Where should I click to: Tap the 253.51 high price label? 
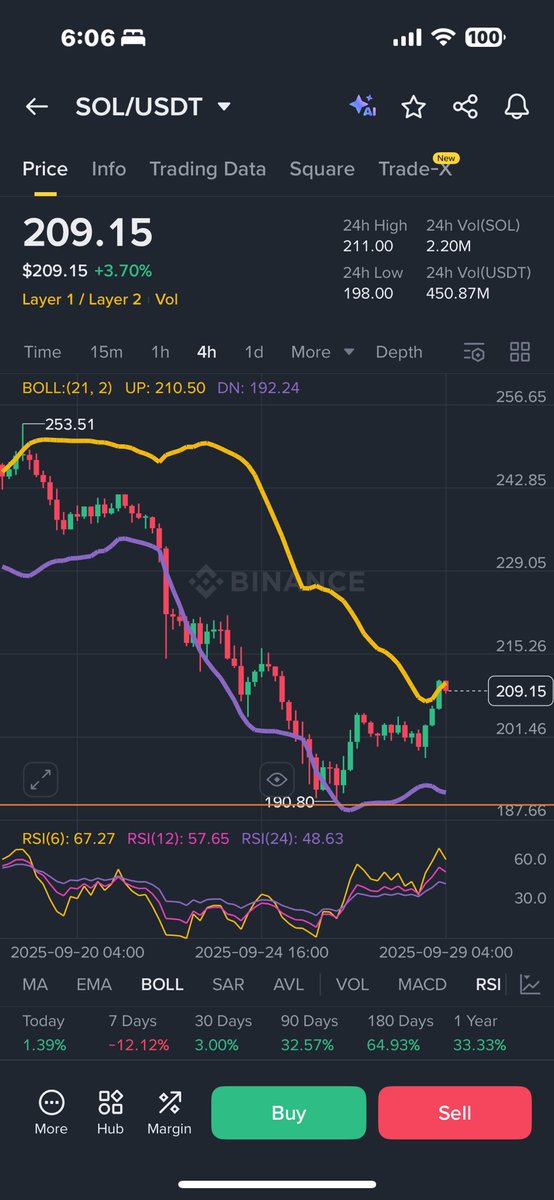point(70,424)
